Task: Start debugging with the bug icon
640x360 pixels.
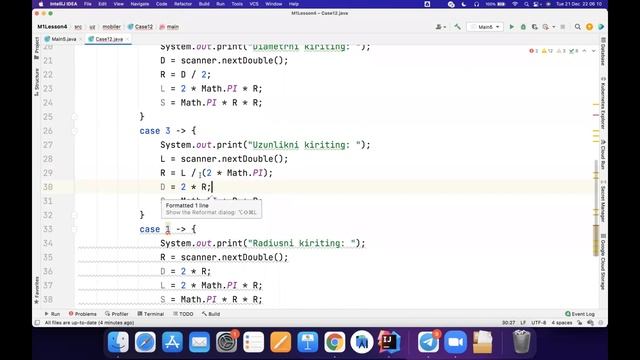Action: pyautogui.click(x=523, y=27)
